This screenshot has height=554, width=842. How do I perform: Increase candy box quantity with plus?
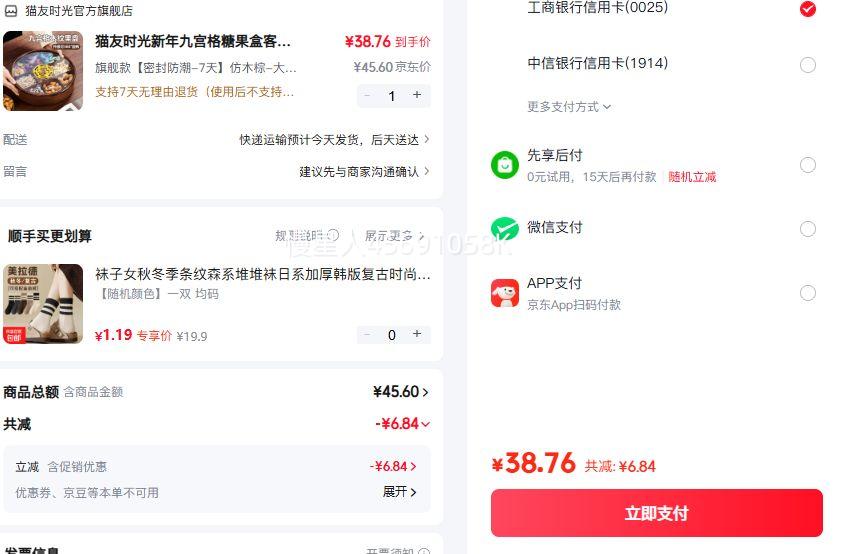click(x=417, y=96)
